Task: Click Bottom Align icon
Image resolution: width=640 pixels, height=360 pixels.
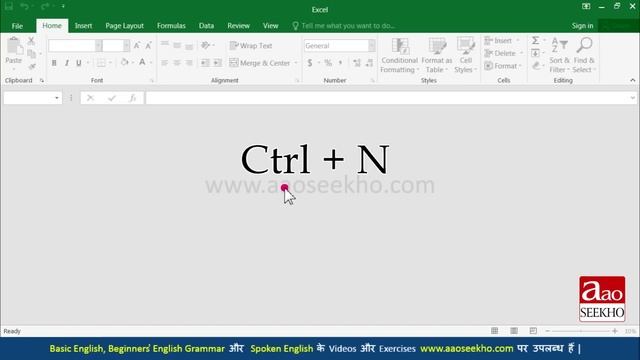Action: 189,46
